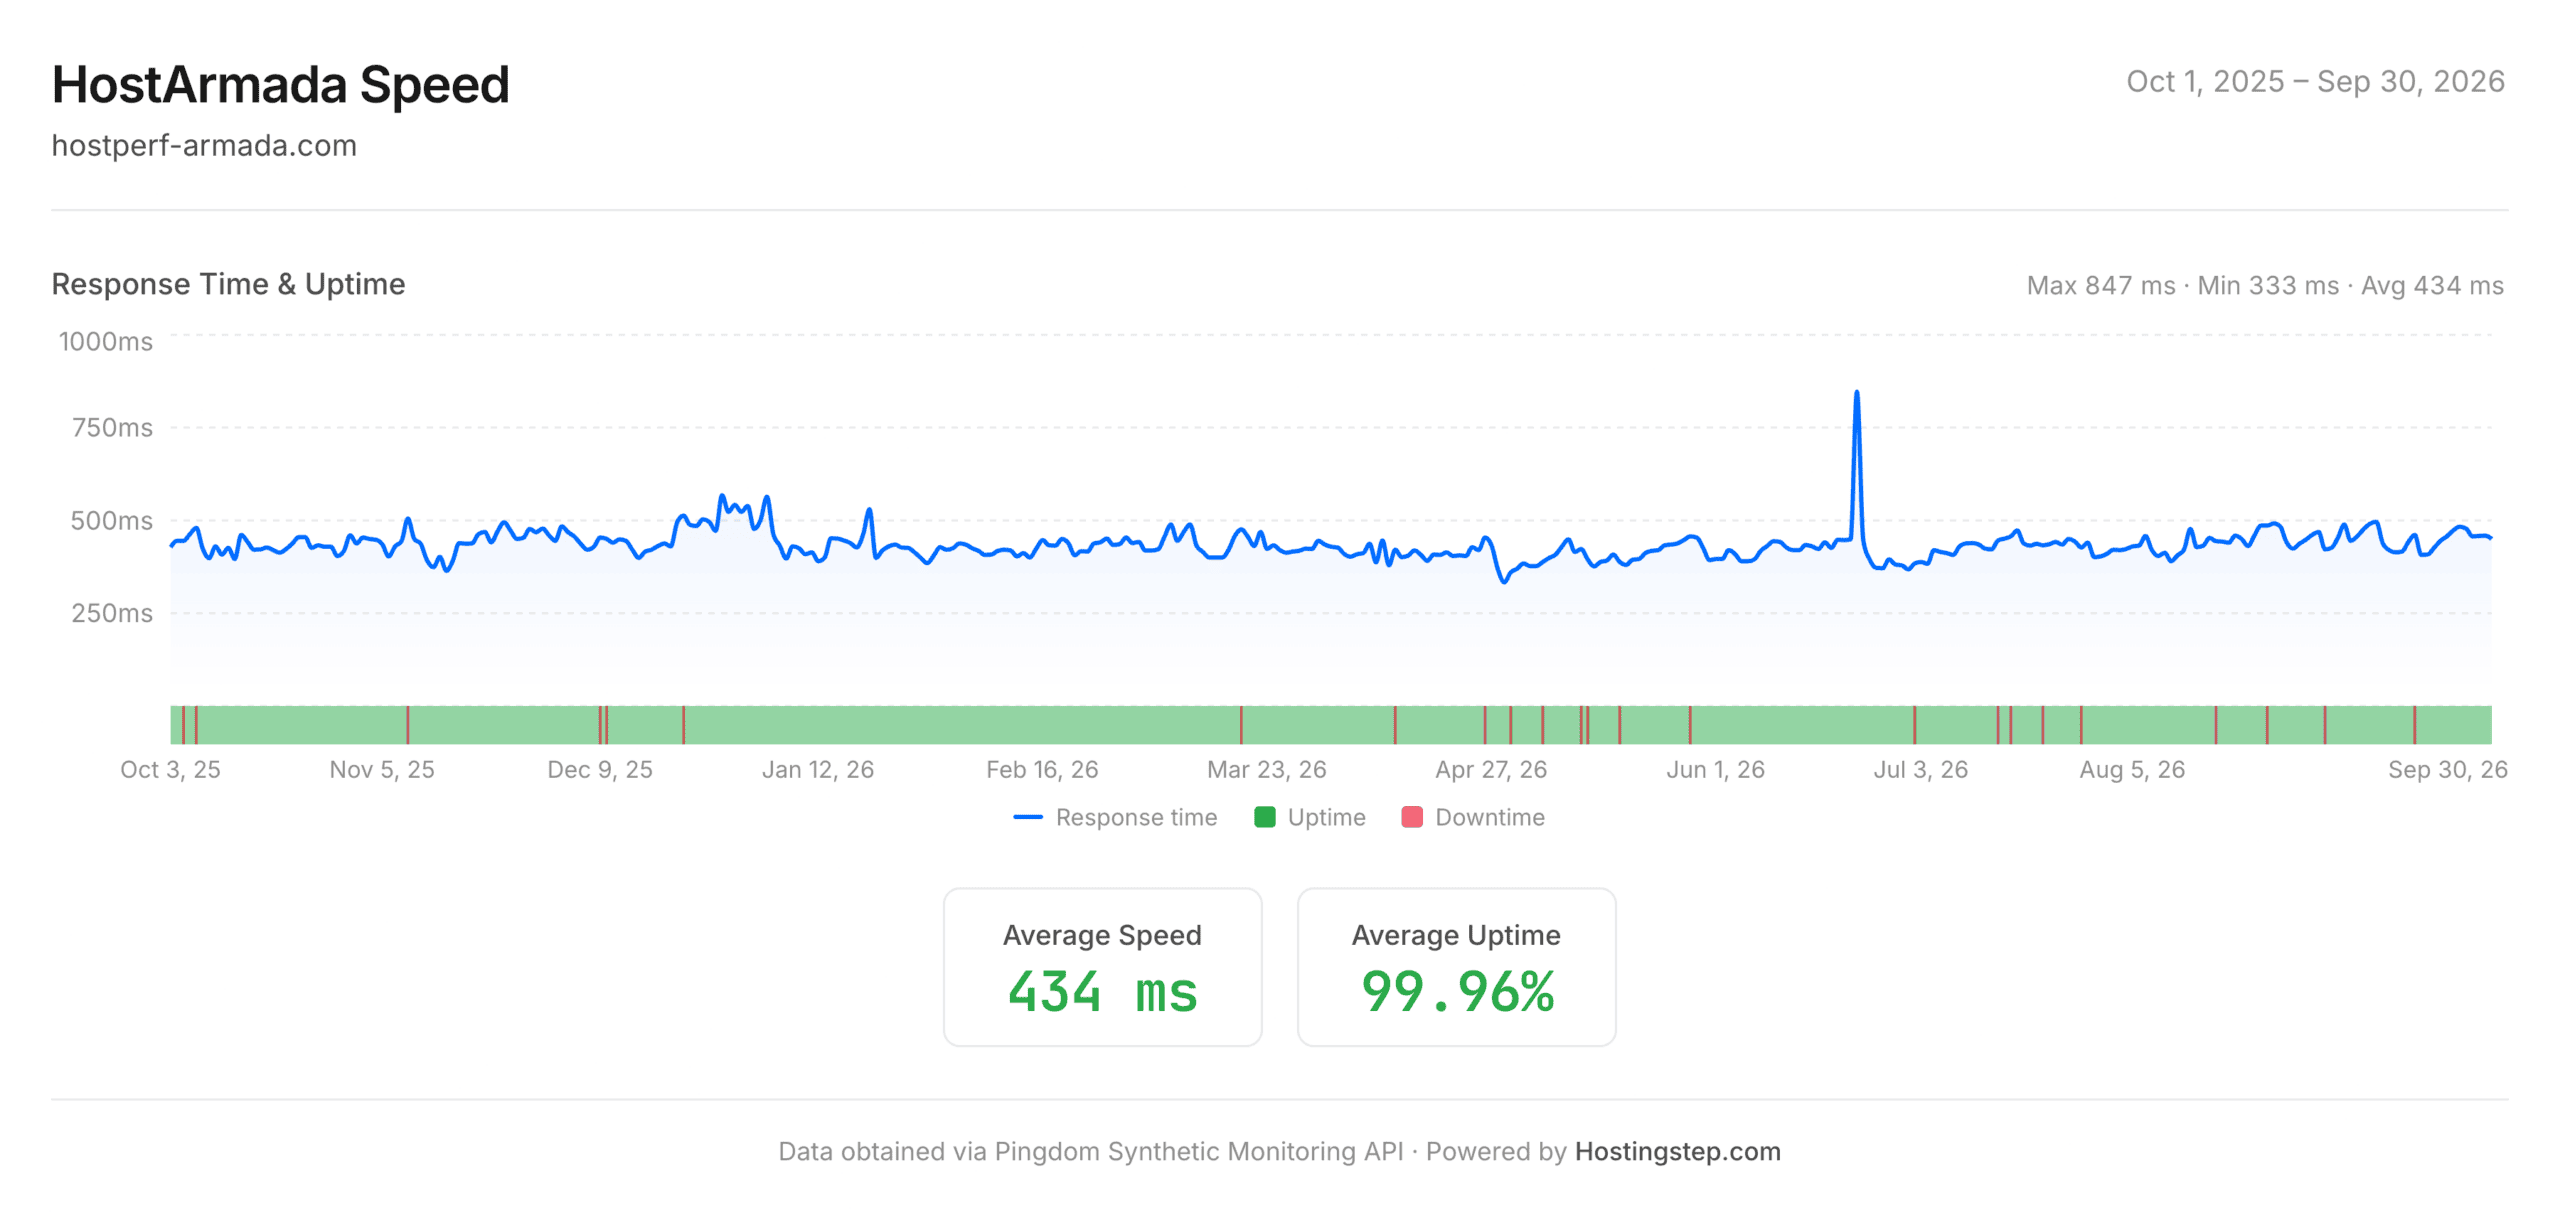Click the Aug 5, 26 axis date
2560x1220 pixels.
pos(2132,769)
